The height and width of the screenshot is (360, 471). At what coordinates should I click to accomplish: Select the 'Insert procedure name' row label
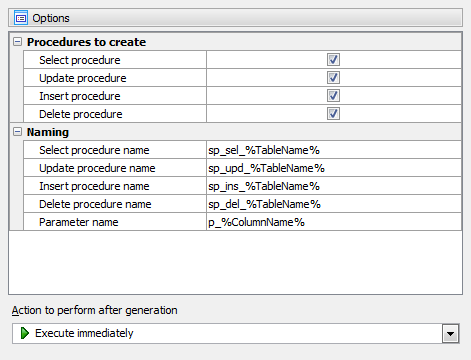pos(94,186)
